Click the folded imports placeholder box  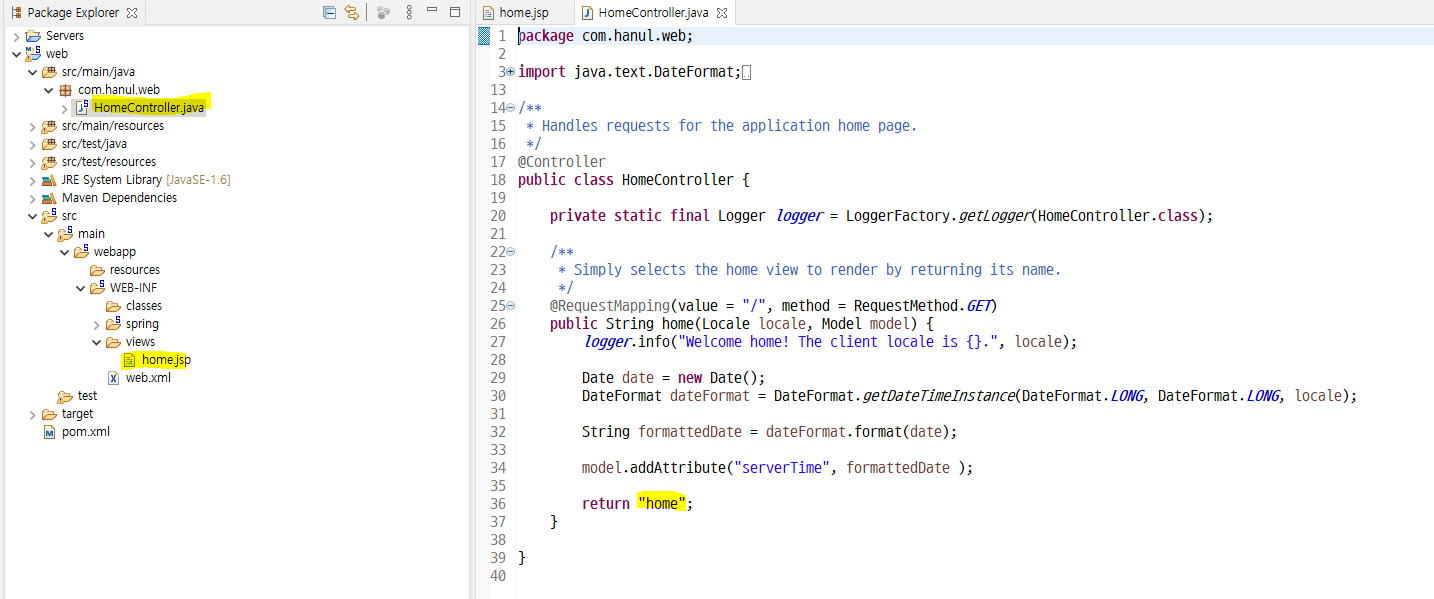tap(747, 72)
